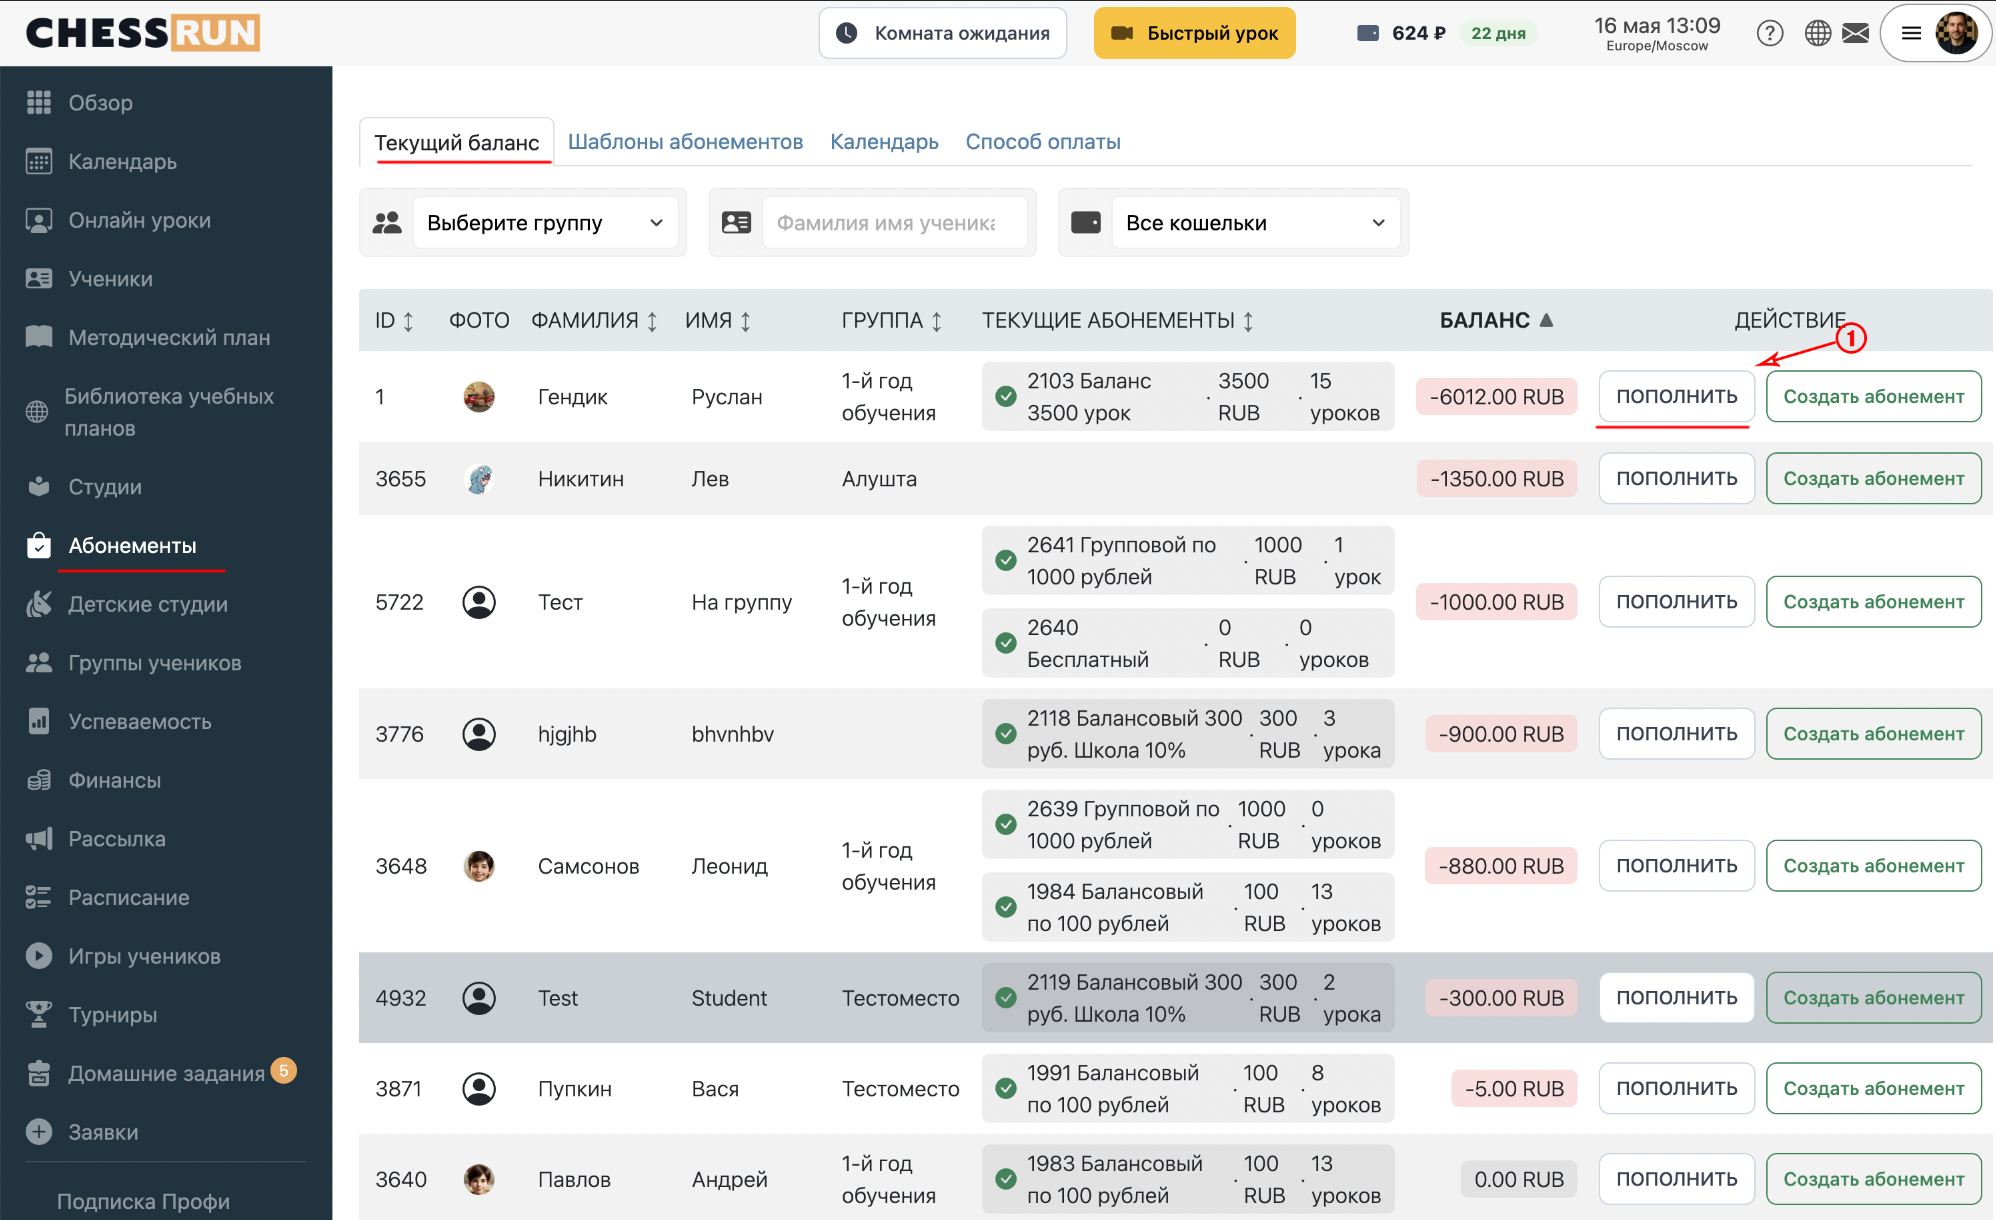Open the mail envelope icon
1996x1220 pixels.
click(1856, 33)
